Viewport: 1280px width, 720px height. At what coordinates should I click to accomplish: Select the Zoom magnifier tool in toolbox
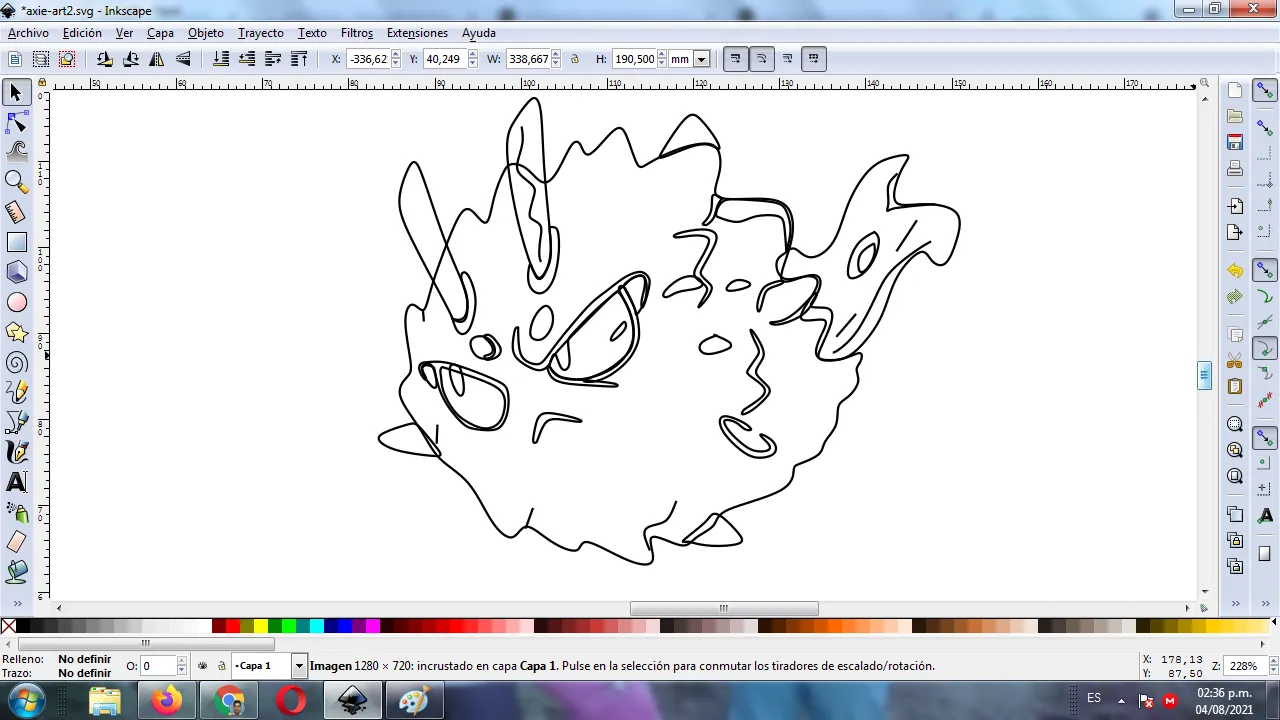[x=16, y=182]
